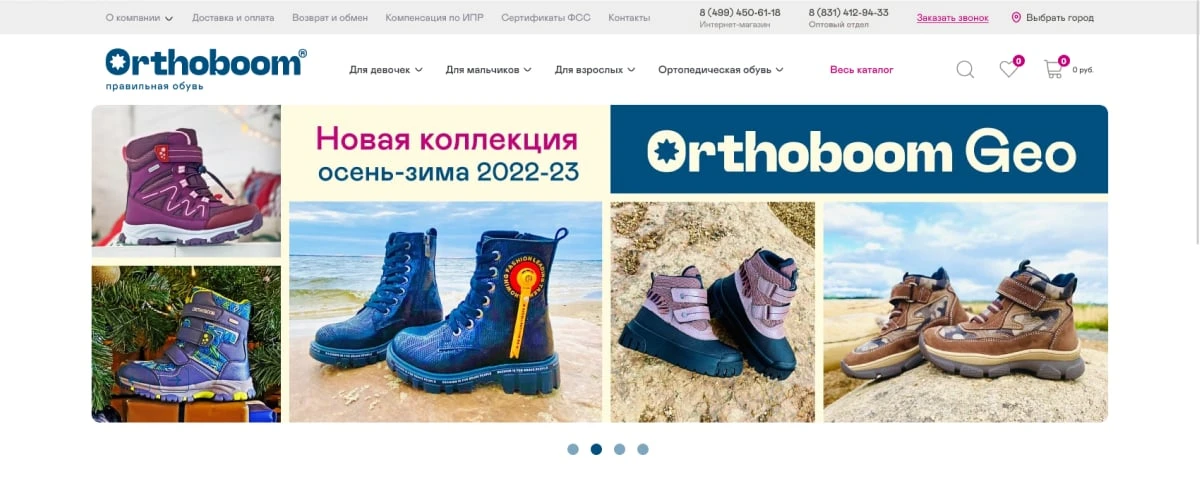Open the Для взрослых menu
The width and height of the screenshot is (1200, 485).
point(595,69)
